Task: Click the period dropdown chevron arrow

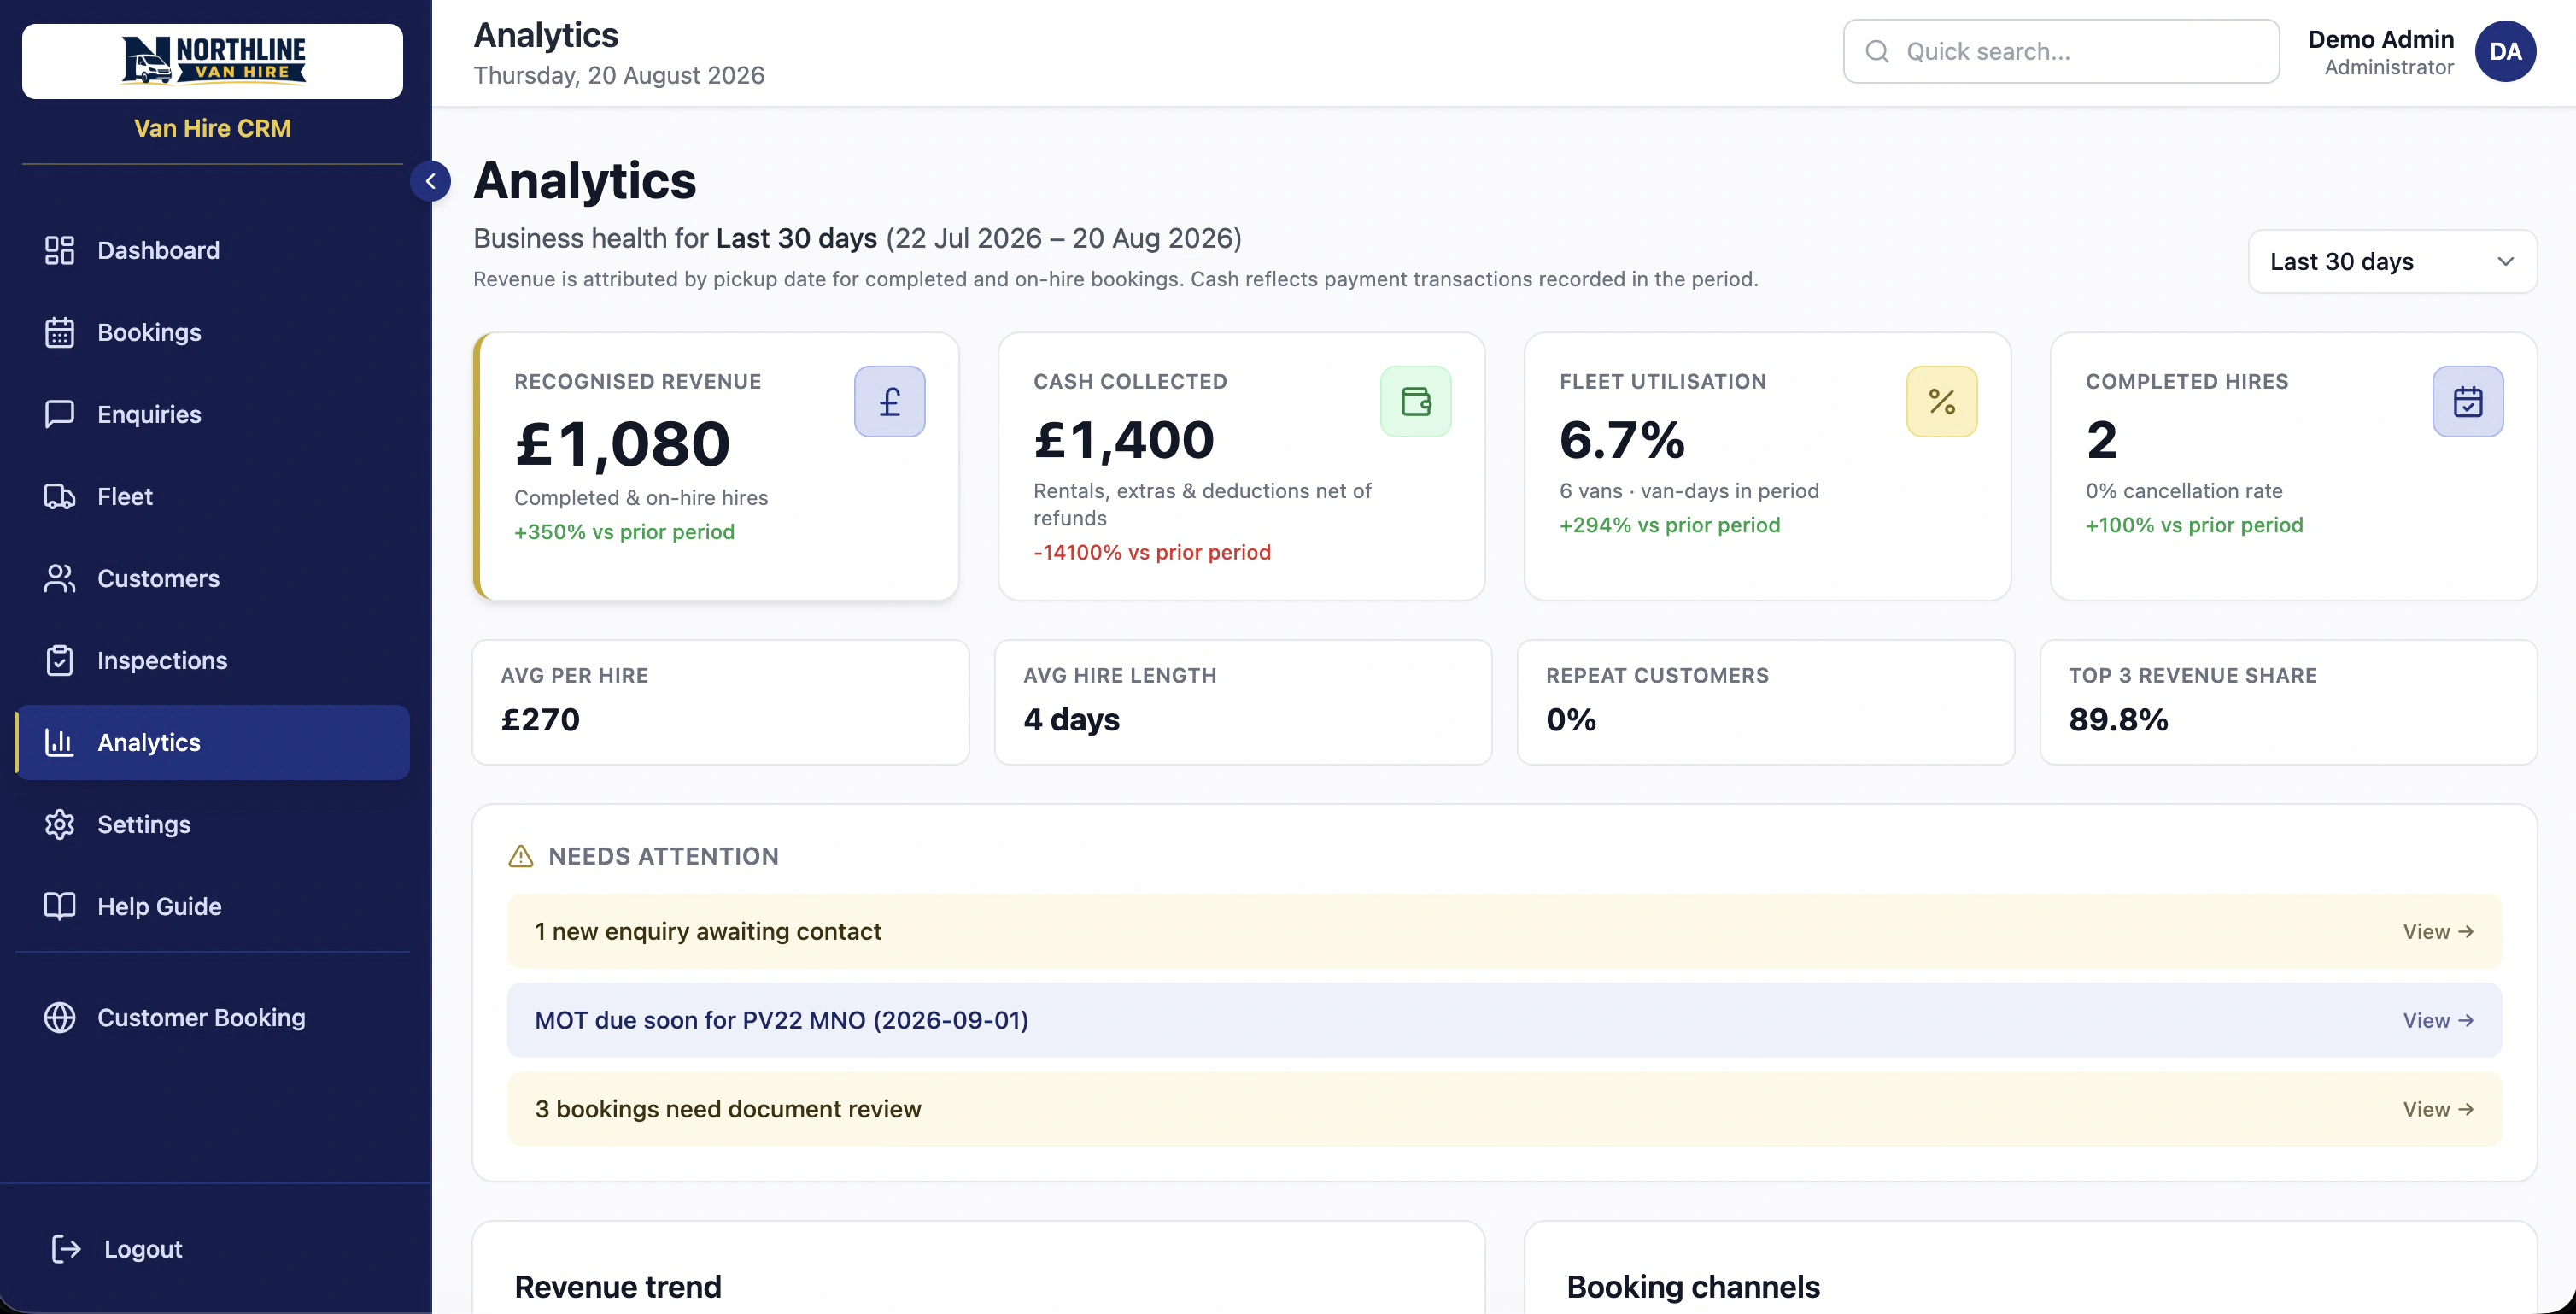Action: 2505,261
